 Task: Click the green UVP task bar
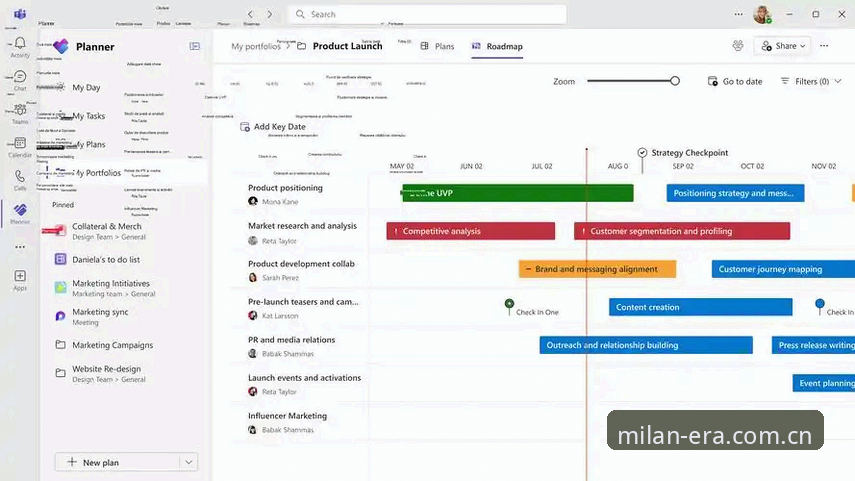coord(517,193)
